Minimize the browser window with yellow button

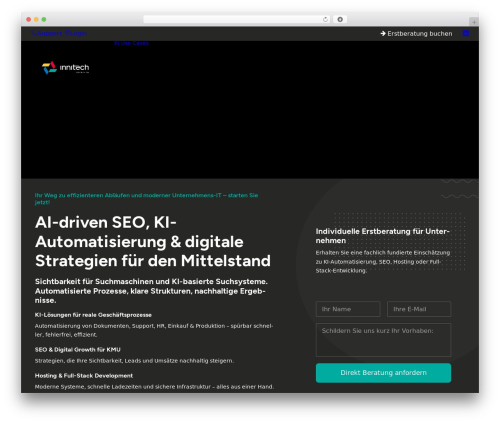[36, 19]
